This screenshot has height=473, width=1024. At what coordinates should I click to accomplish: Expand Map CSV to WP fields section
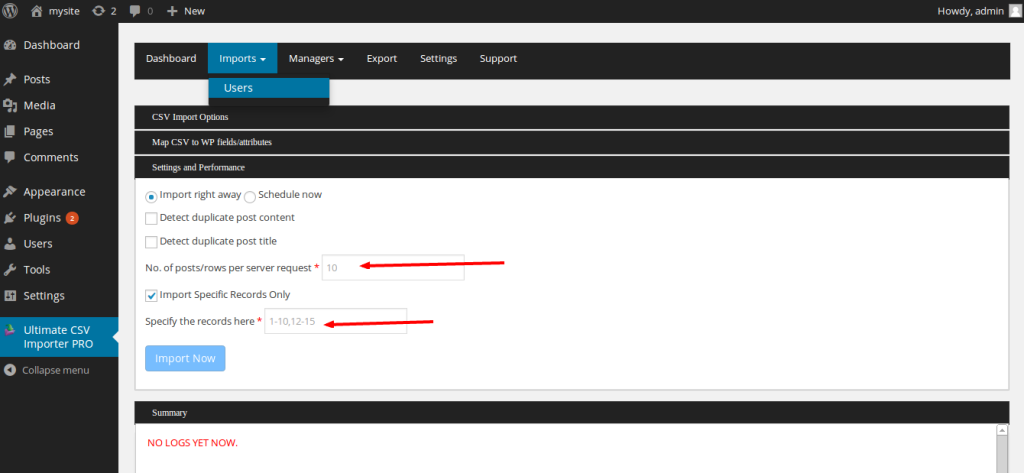click(571, 142)
